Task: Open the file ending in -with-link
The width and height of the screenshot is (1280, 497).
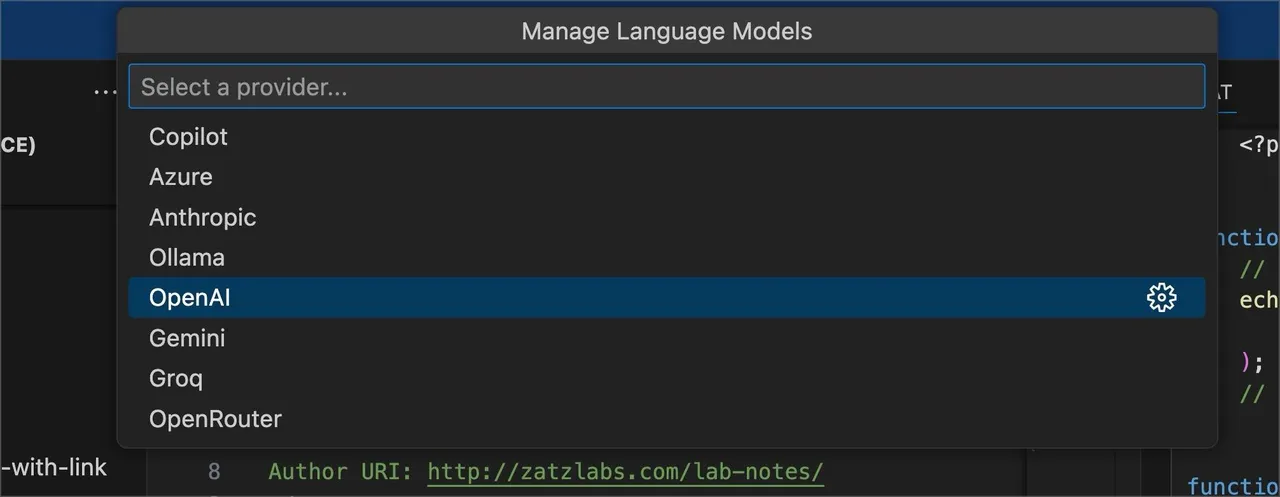Action: pos(54,466)
